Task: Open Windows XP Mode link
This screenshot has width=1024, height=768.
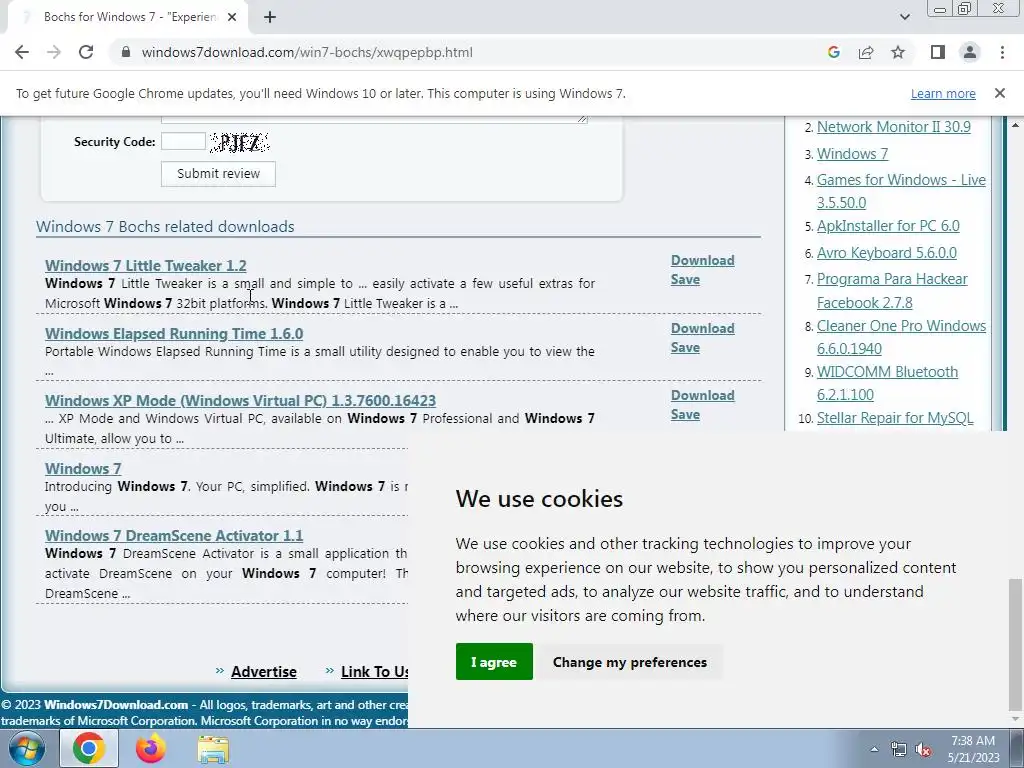Action: (x=240, y=400)
